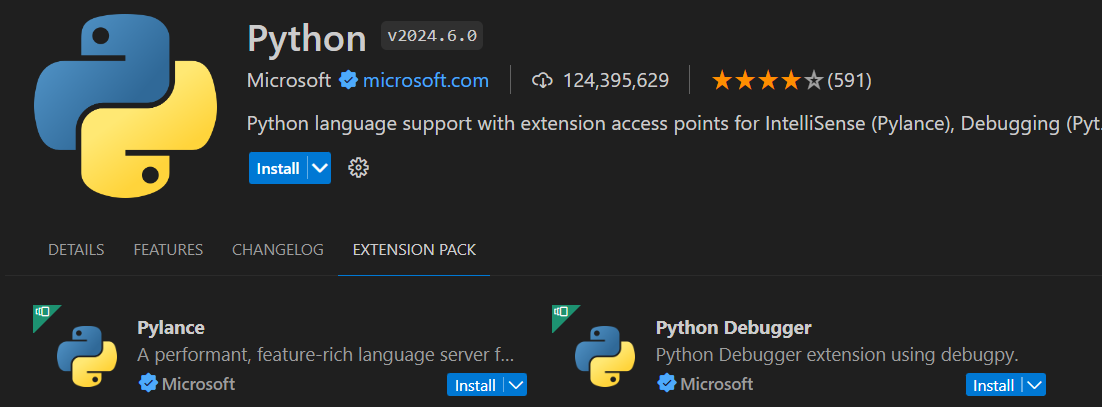Viewport: 1102px width, 407px height.
Task: Click Microsoft publisher under Python Debugger
Action: [x=717, y=385]
